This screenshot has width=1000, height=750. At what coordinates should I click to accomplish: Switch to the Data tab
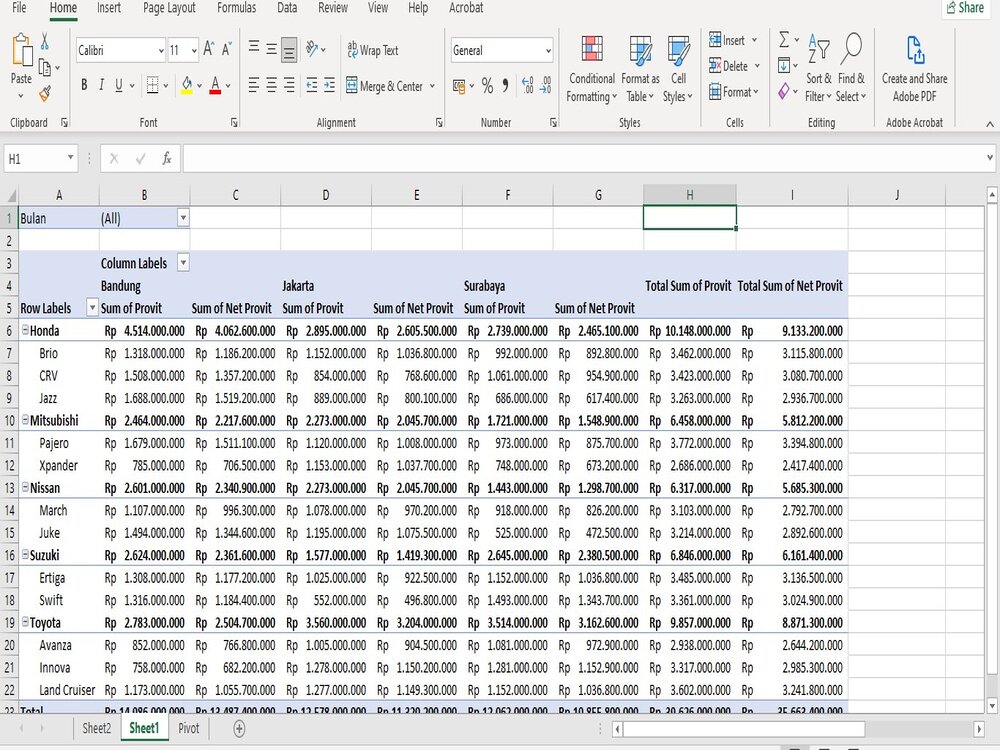pos(287,8)
